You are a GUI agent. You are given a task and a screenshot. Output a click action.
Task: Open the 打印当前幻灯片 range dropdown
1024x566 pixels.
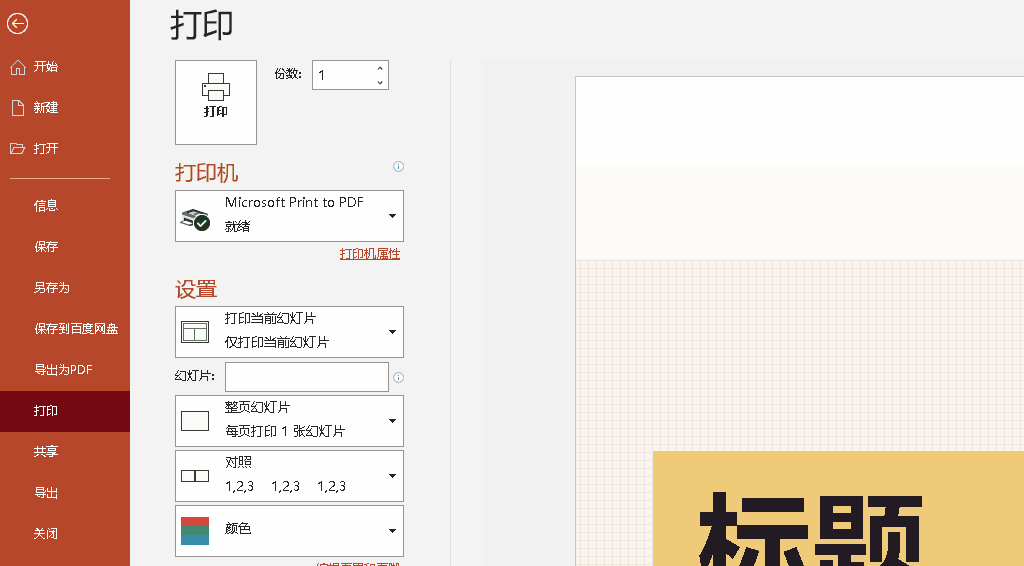click(x=289, y=332)
